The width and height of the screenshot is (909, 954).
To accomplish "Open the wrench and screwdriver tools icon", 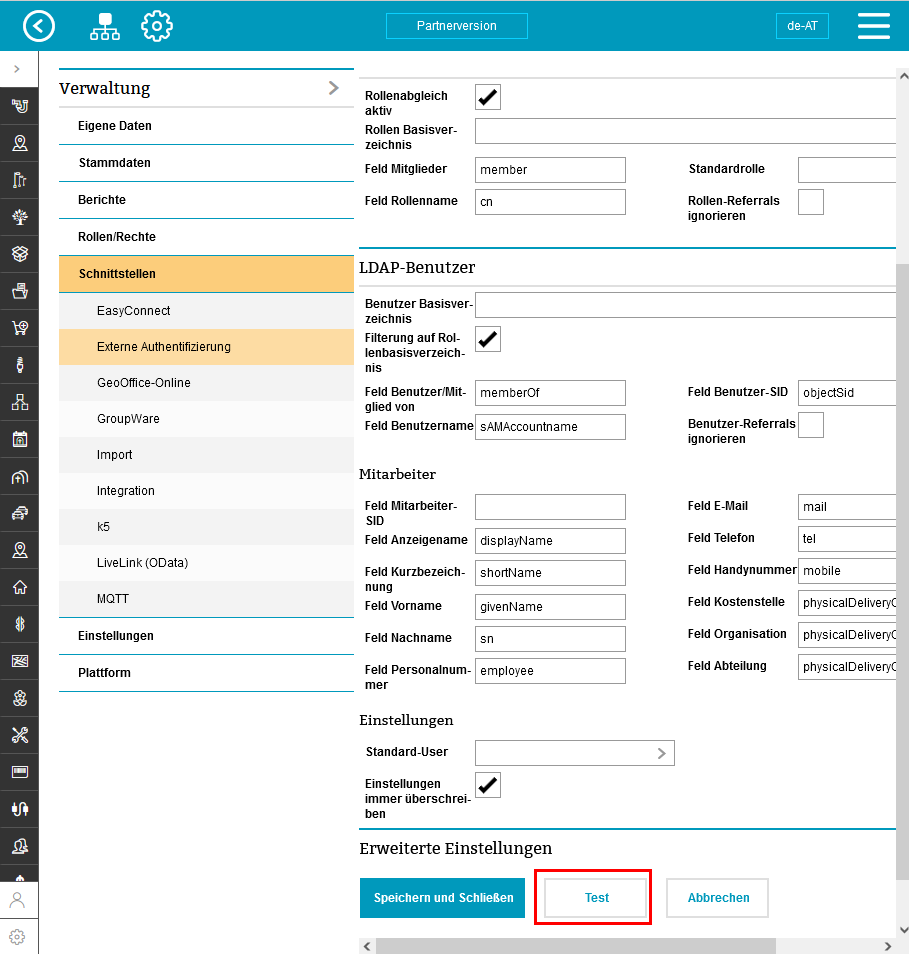I will coord(20,736).
